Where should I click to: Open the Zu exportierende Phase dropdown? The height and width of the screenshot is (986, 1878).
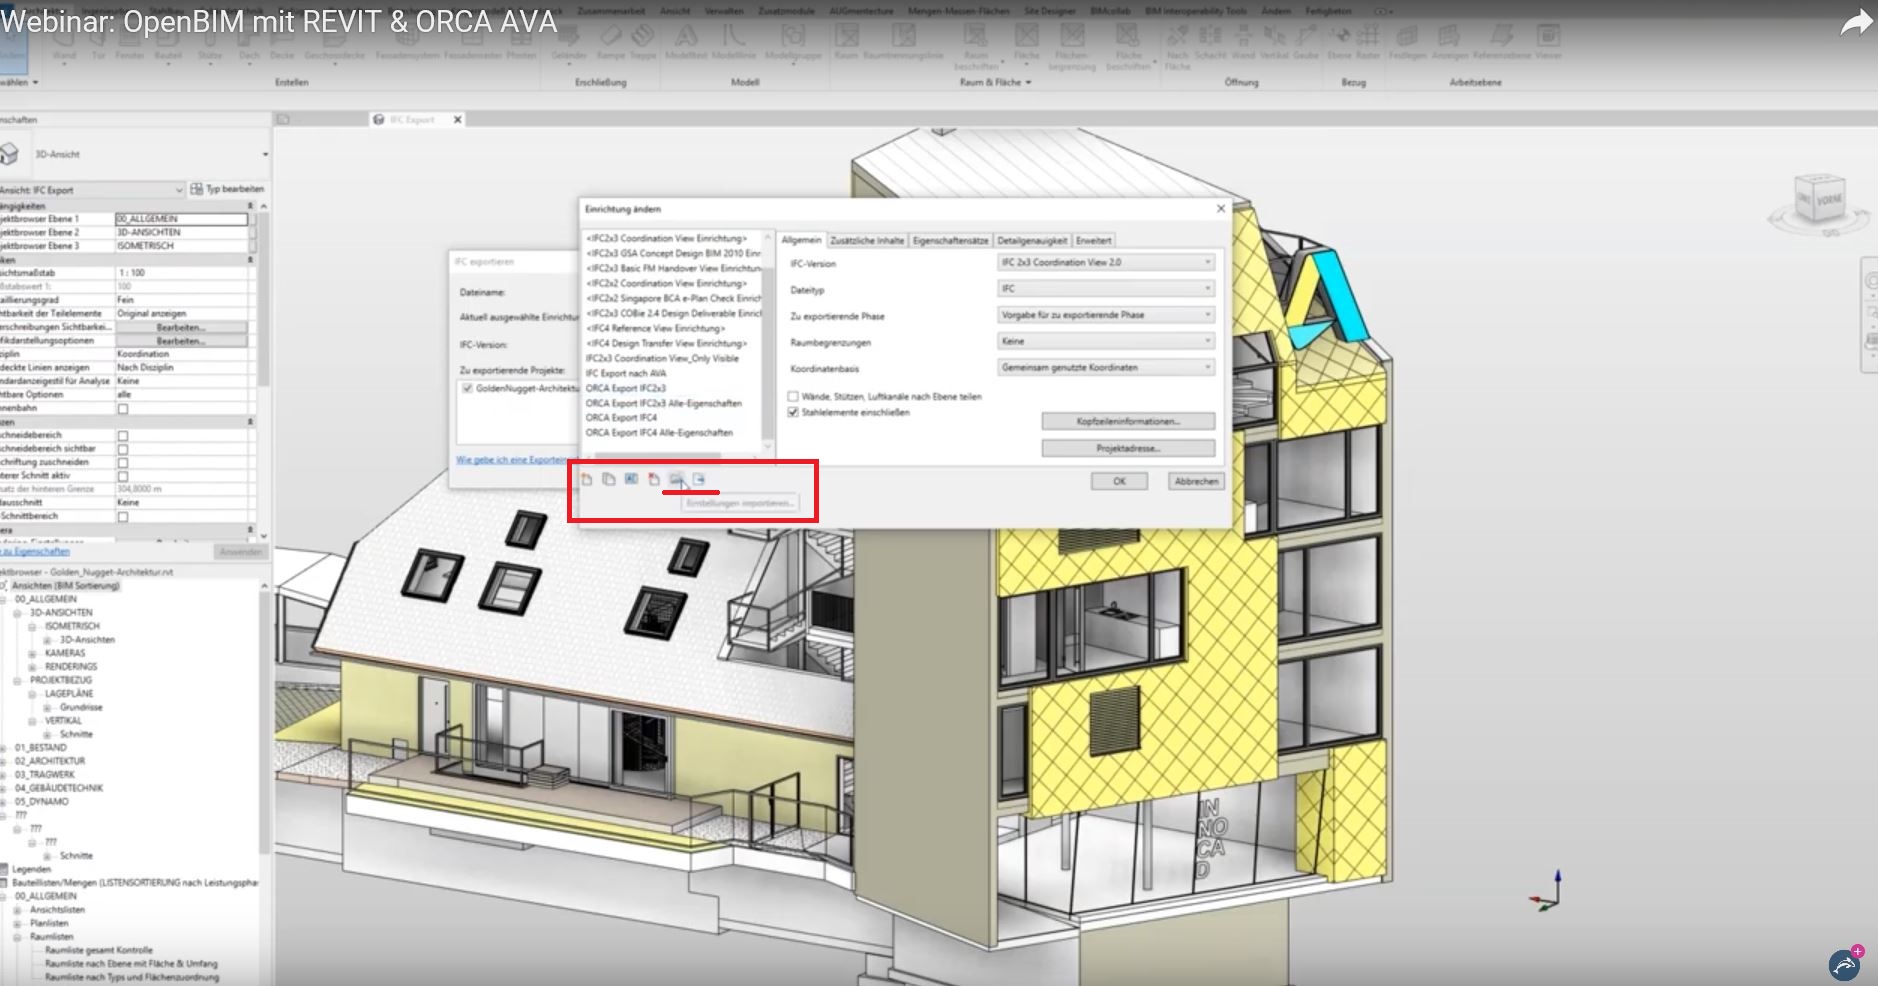(1106, 315)
